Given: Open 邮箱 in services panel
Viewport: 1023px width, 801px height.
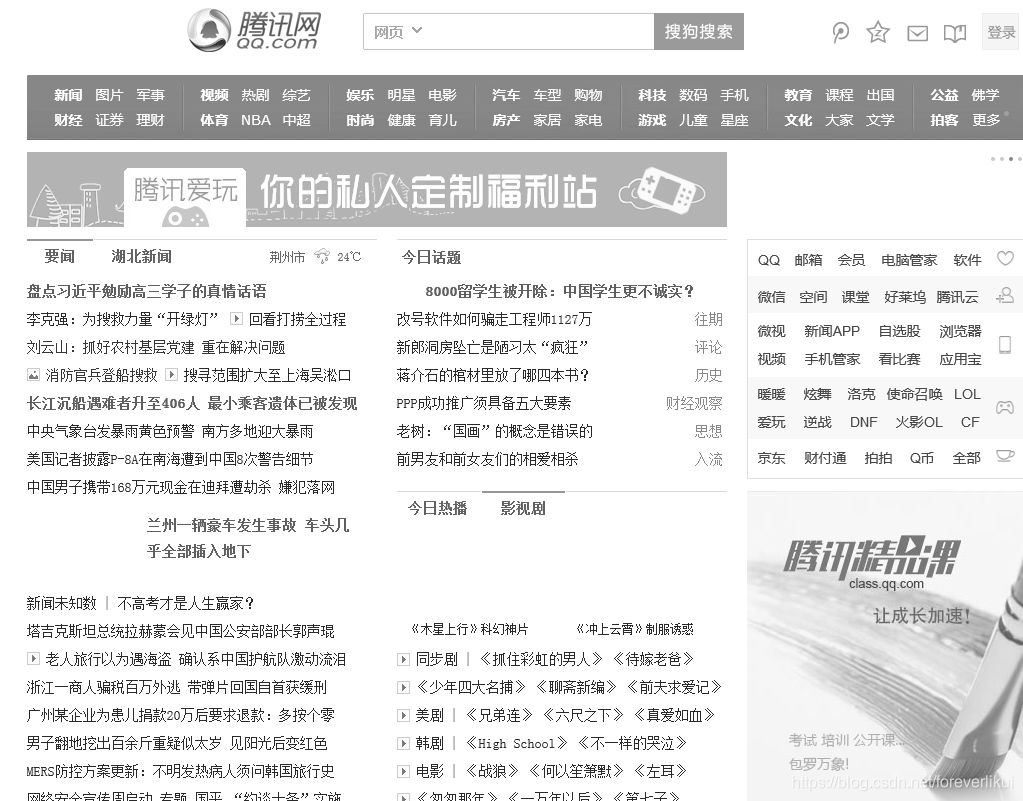Looking at the screenshot, I should pyautogui.click(x=808, y=260).
